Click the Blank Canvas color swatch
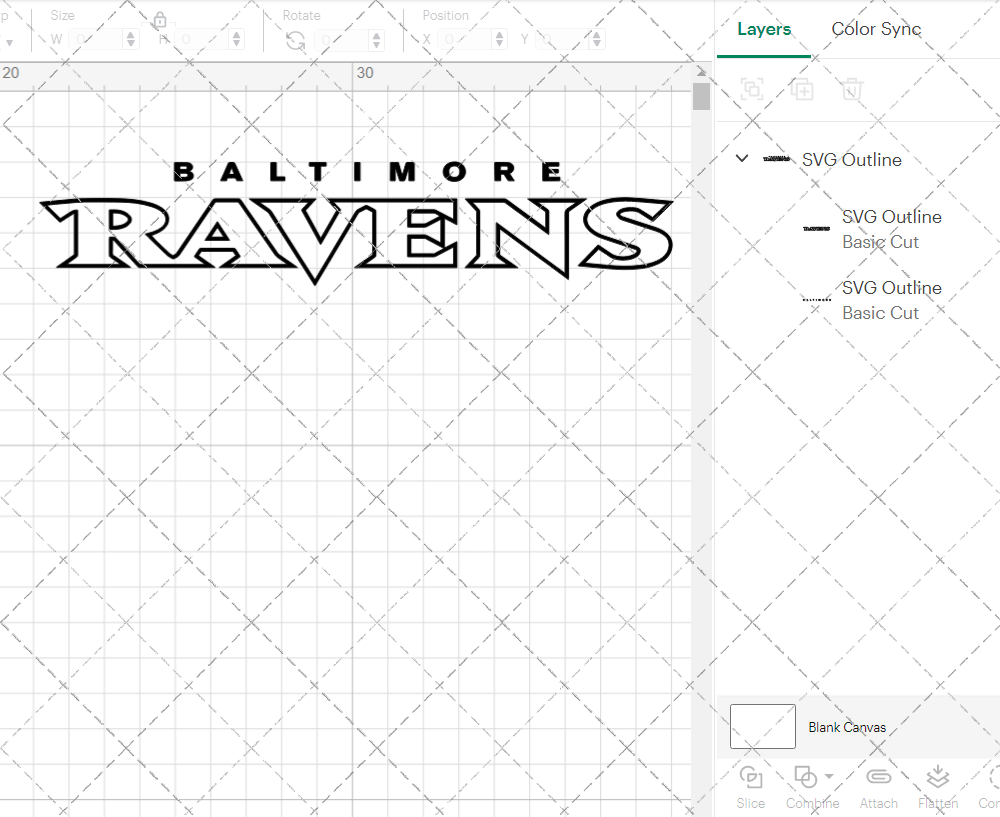This screenshot has width=1000, height=817. (762, 726)
